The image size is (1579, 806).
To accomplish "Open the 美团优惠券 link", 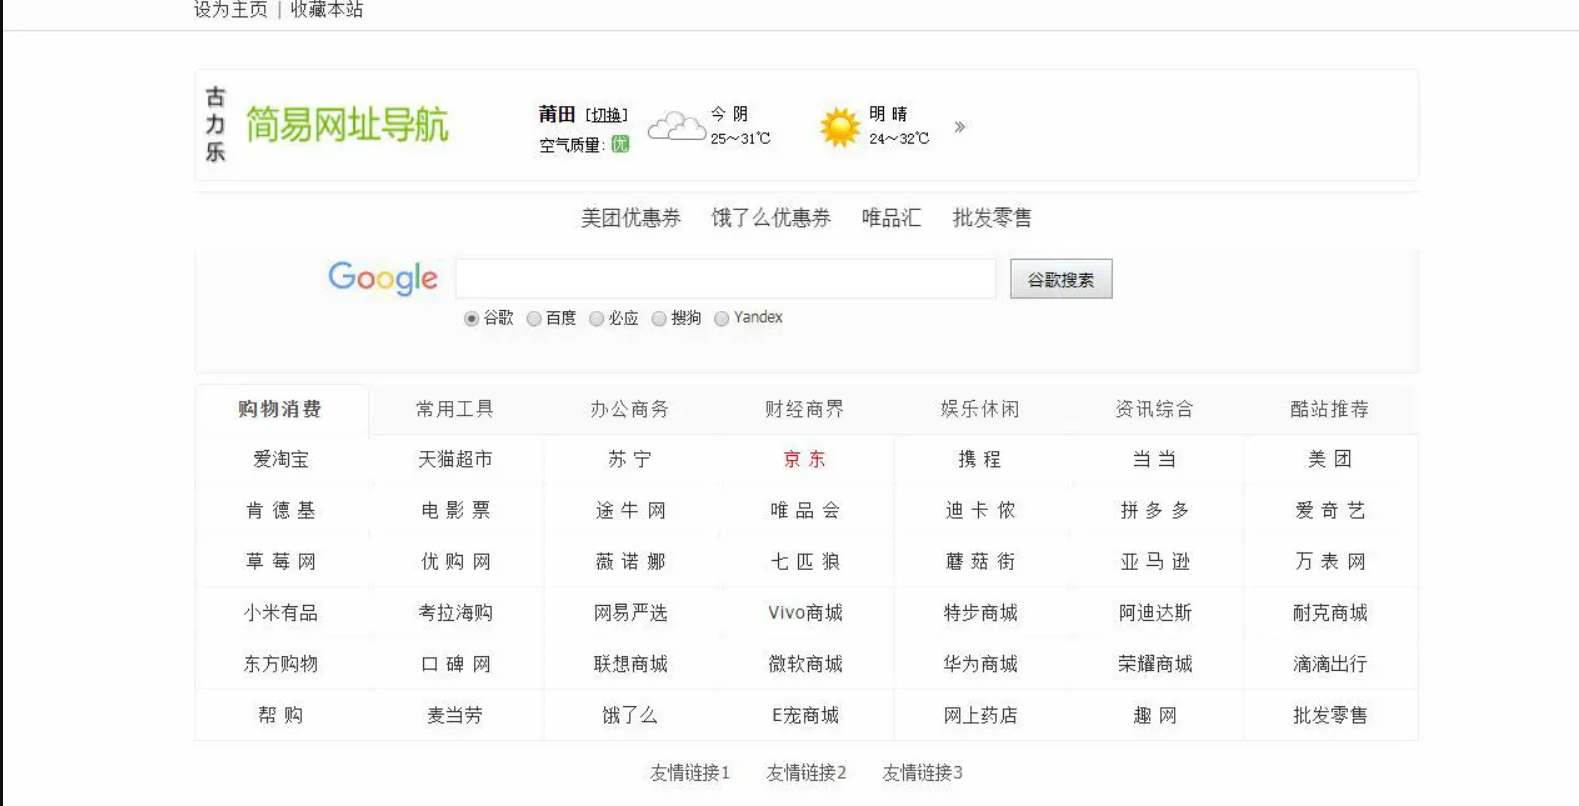I will click(631, 218).
